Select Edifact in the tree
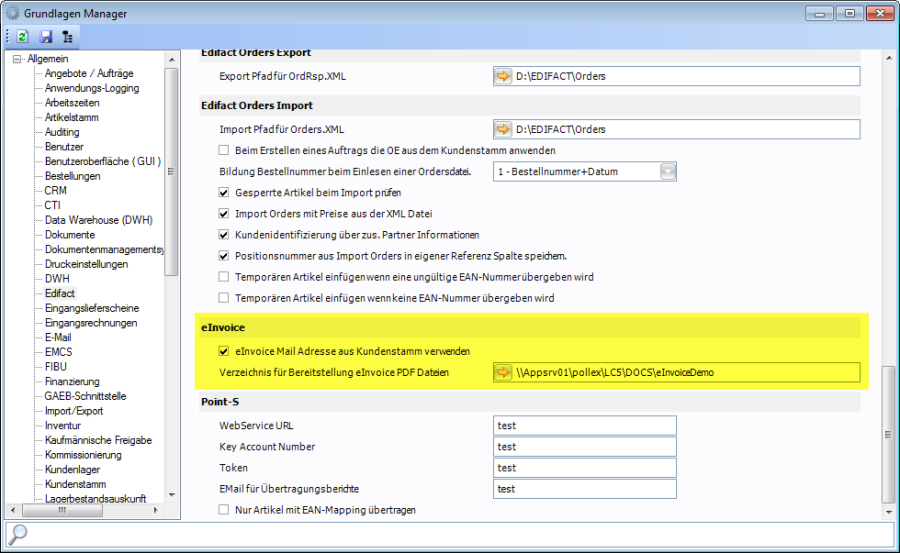900x553 pixels. coord(60,294)
